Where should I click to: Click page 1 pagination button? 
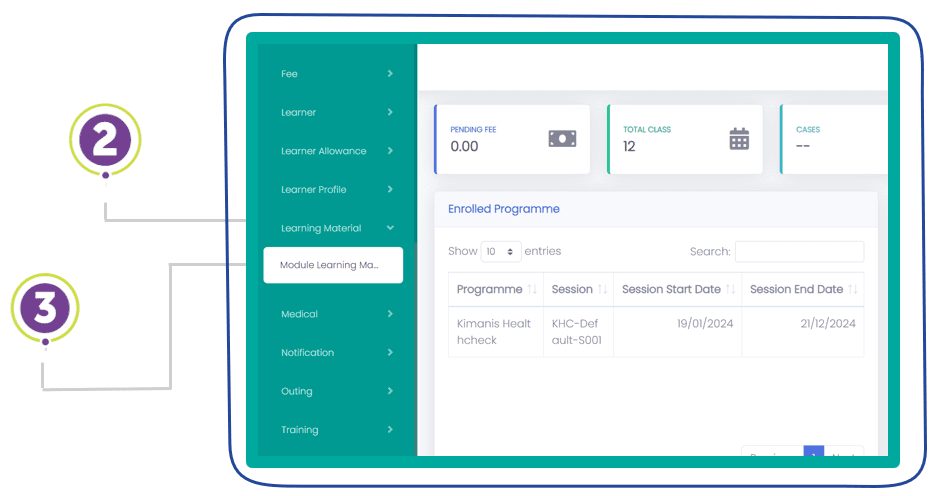(813, 455)
